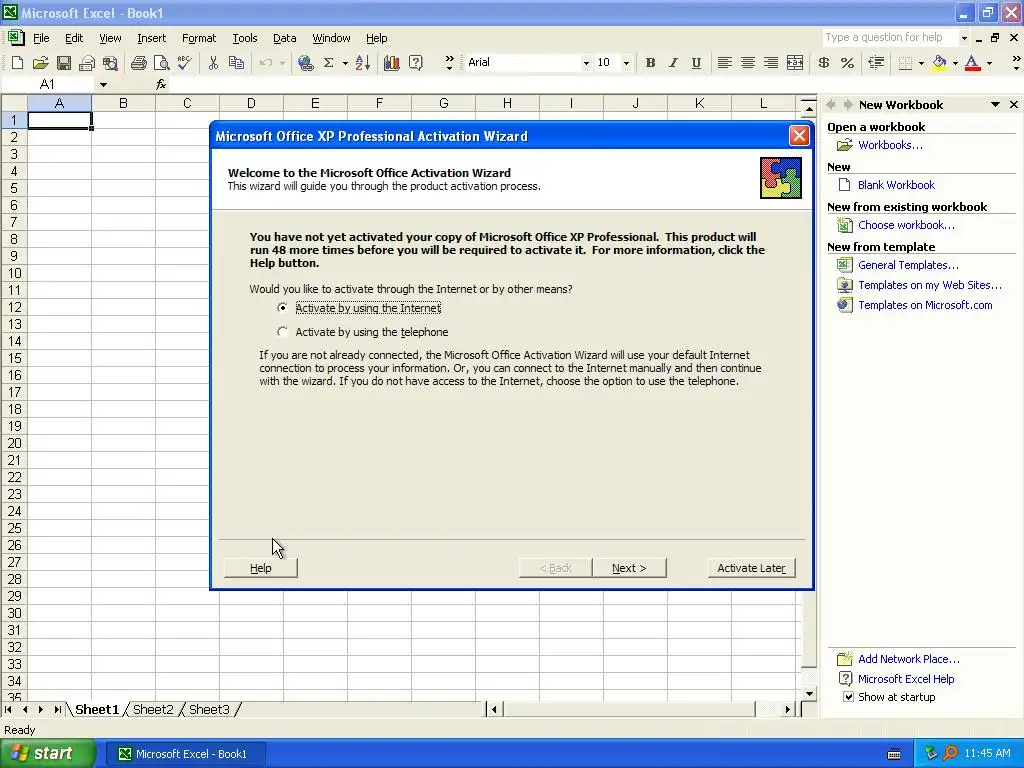This screenshot has height=768, width=1024.
Task: Click the Insert Hyperlink globe icon
Action: coord(305,63)
